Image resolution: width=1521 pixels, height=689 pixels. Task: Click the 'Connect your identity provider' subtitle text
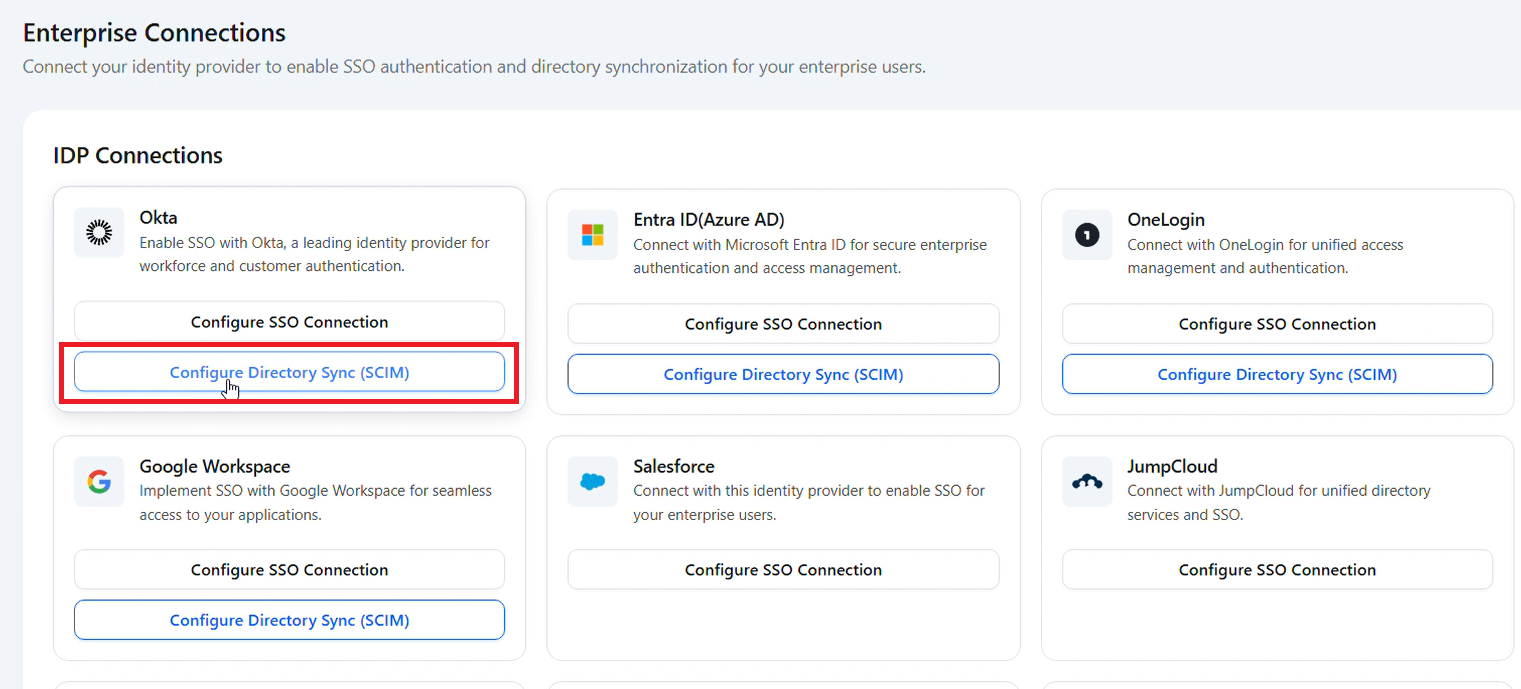[474, 67]
